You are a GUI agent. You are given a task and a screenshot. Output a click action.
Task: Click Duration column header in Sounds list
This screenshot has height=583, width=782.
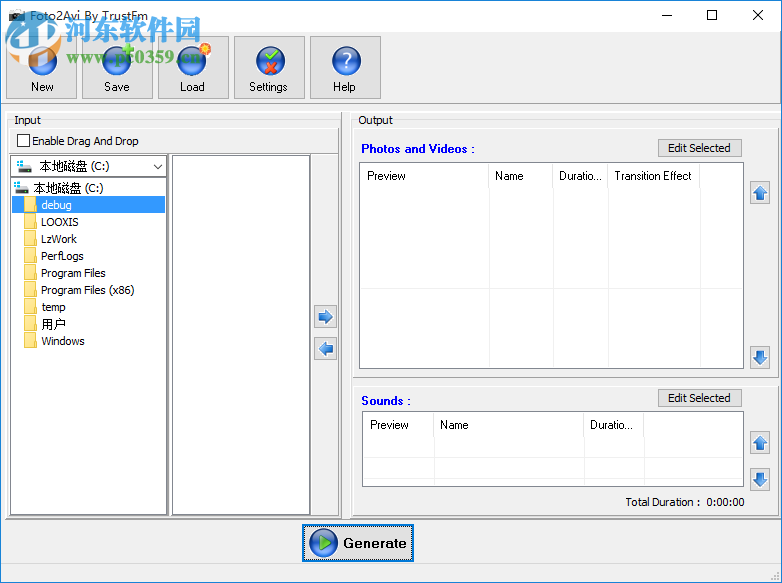point(614,425)
